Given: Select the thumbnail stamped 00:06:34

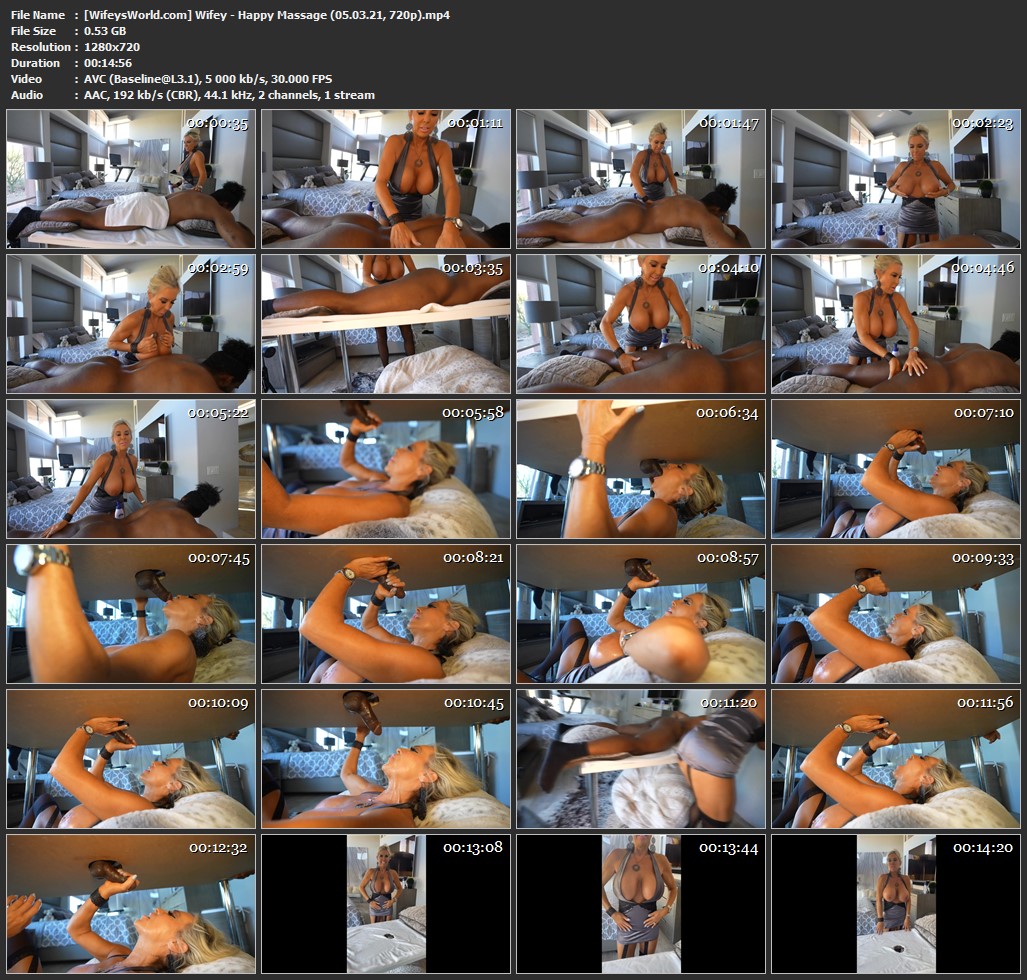Looking at the screenshot, I should pyautogui.click(x=641, y=469).
